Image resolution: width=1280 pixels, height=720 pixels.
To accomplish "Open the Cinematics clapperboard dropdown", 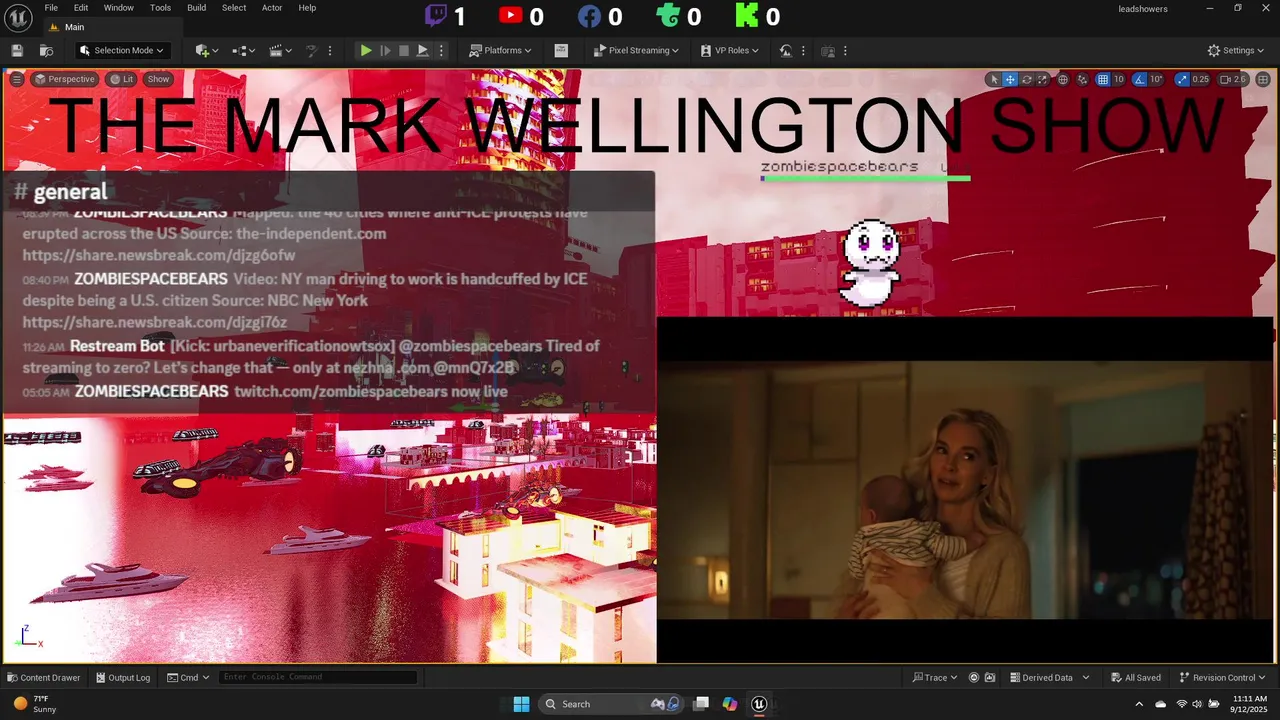I will [x=280, y=50].
